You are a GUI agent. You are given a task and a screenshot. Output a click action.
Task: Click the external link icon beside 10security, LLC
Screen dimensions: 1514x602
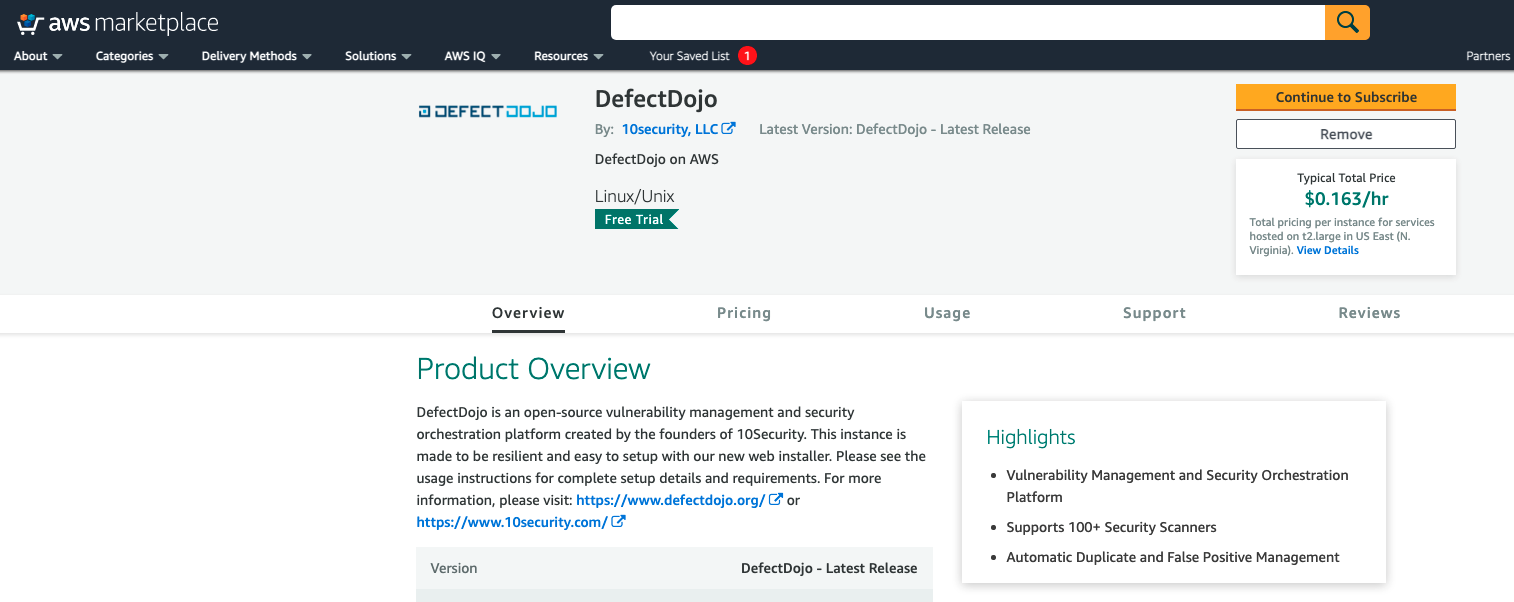[731, 128]
